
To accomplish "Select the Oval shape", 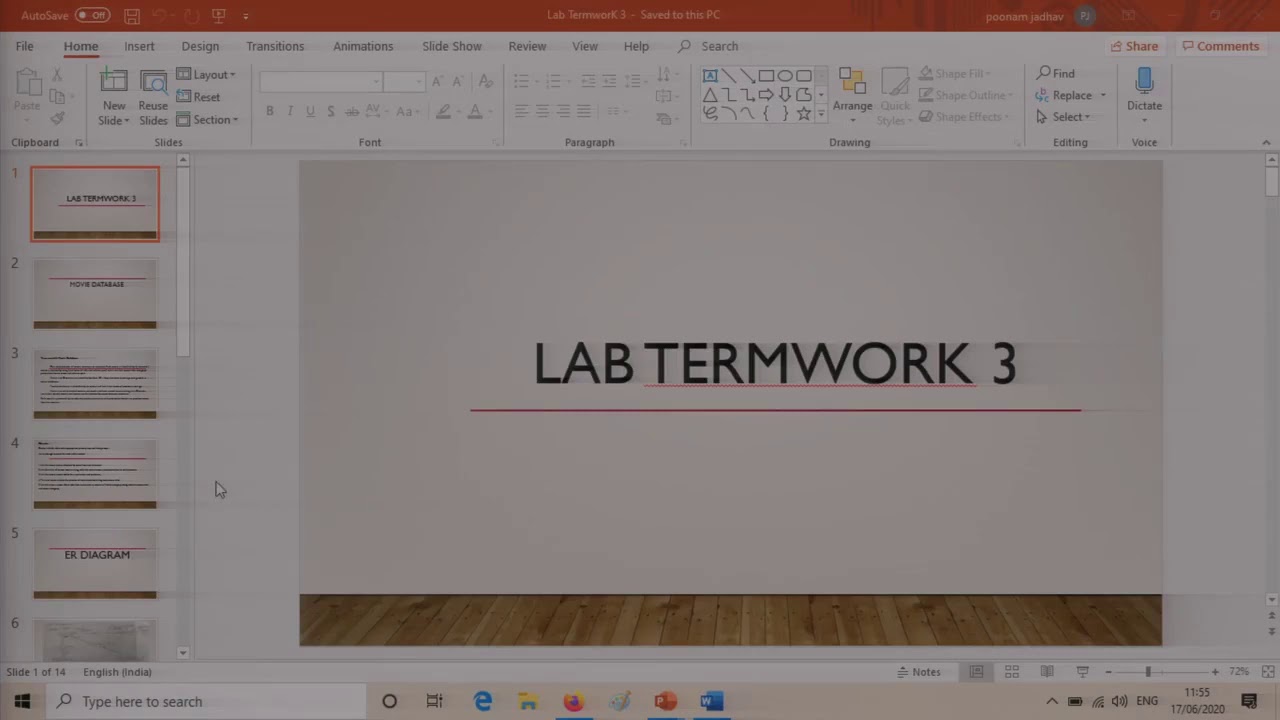I will [x=785, y=76].
